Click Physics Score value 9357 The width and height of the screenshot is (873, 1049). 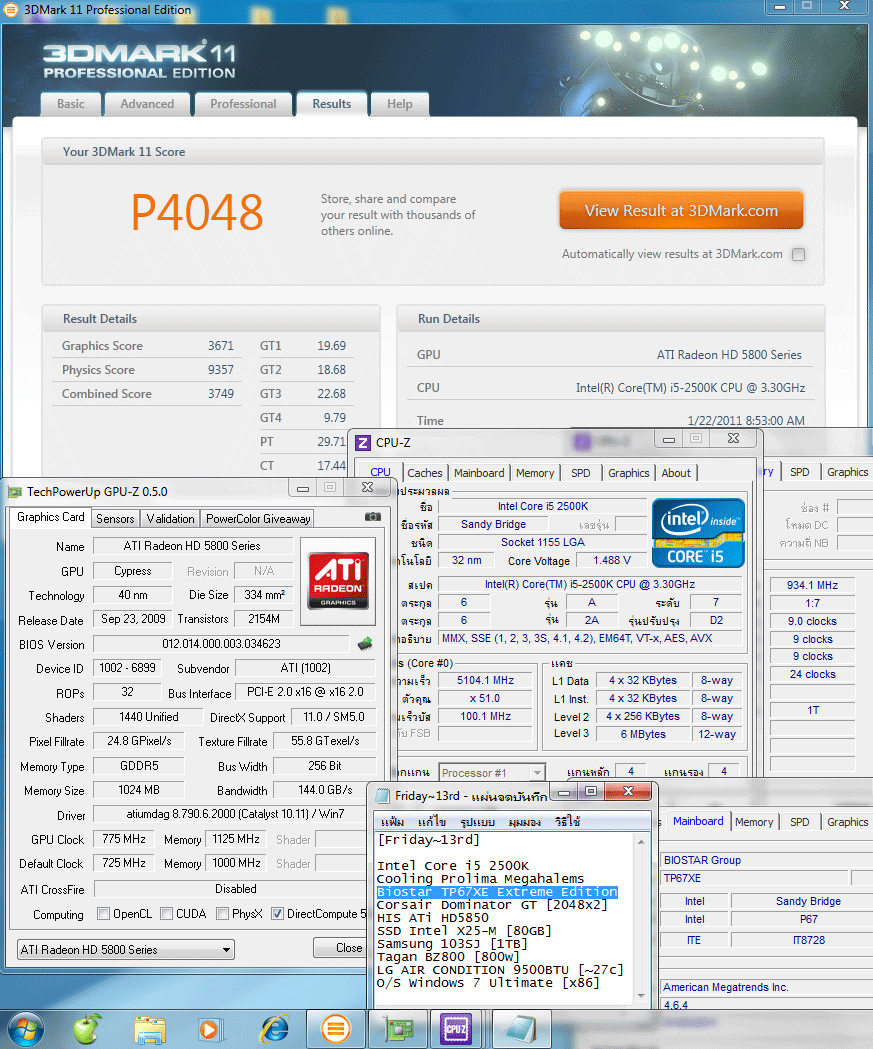point(221,370)
